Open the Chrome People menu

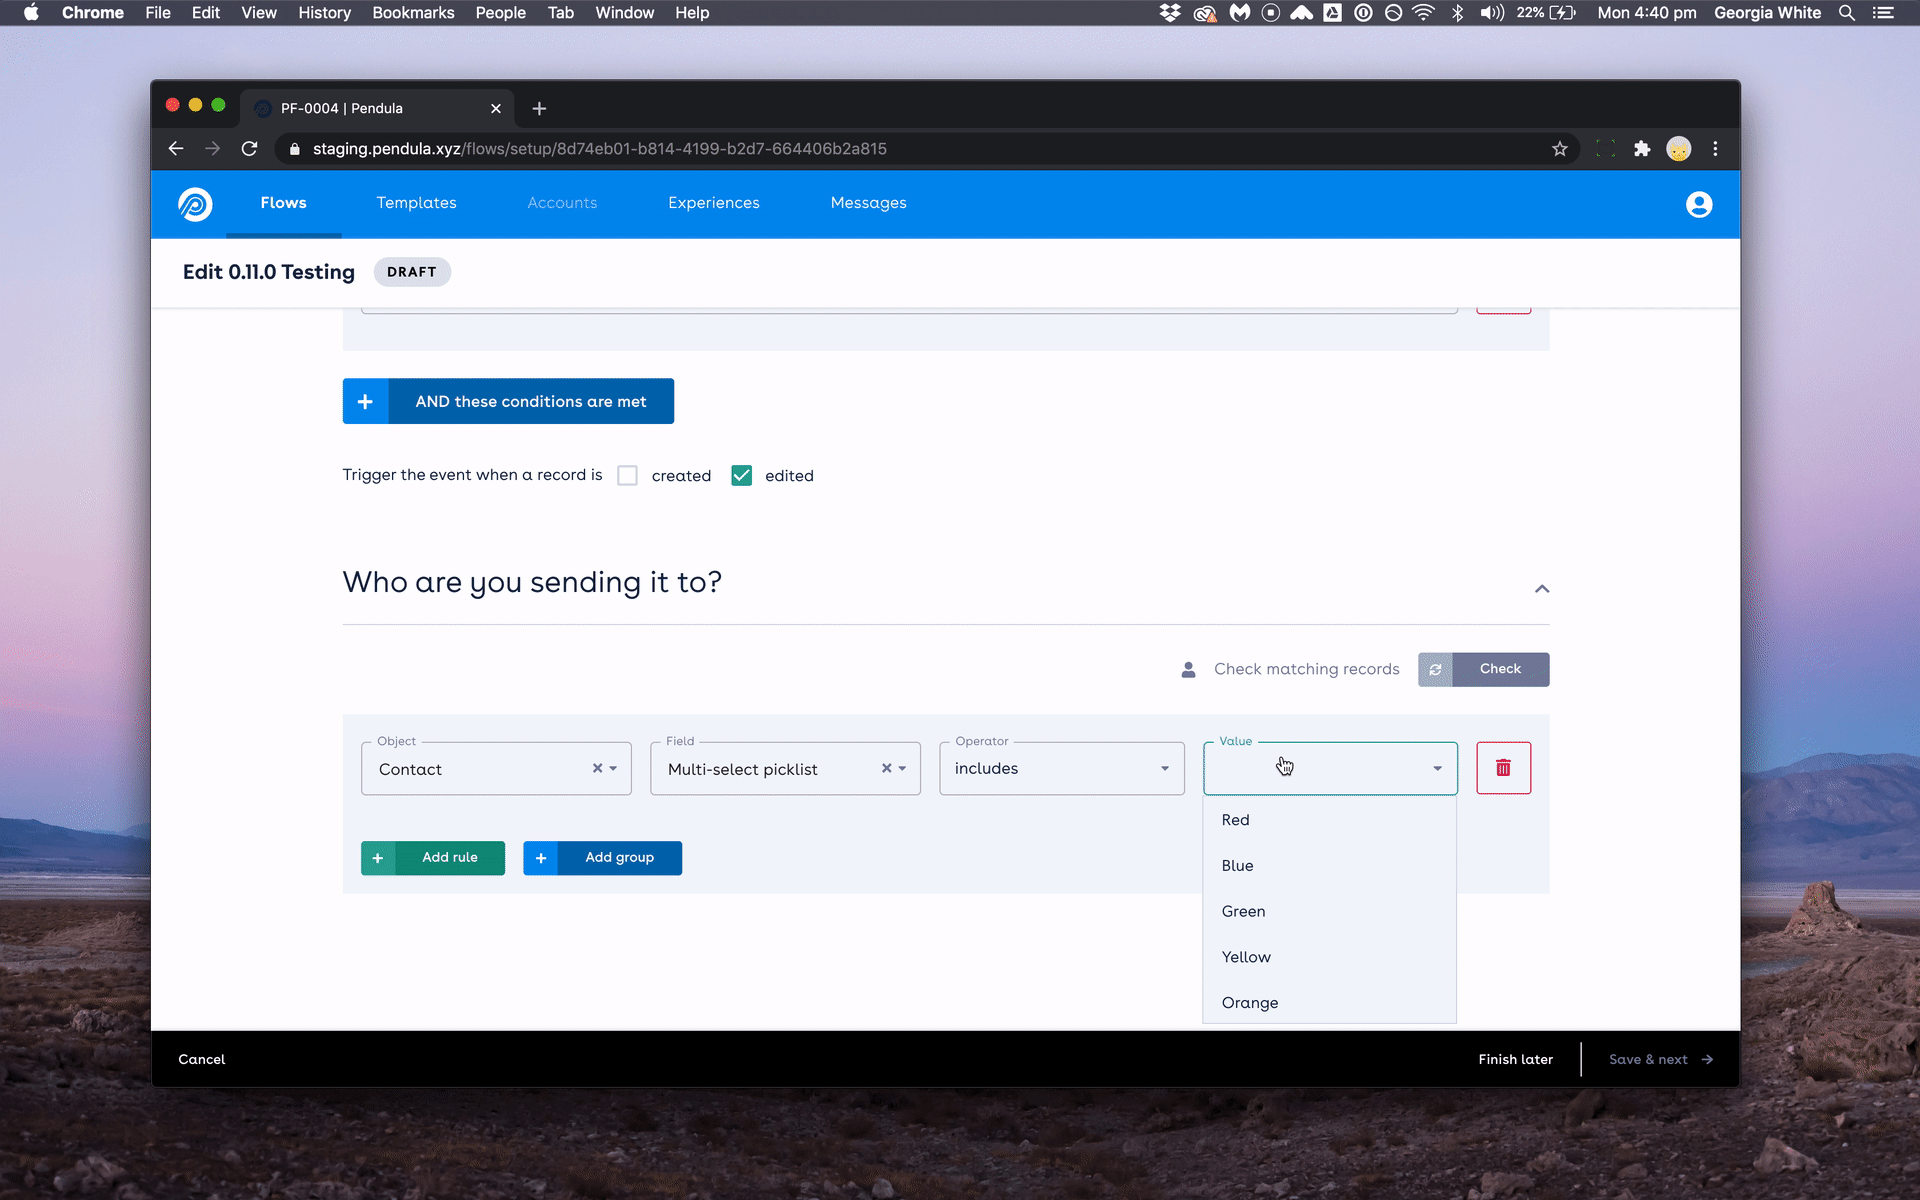tap(500, 13)
